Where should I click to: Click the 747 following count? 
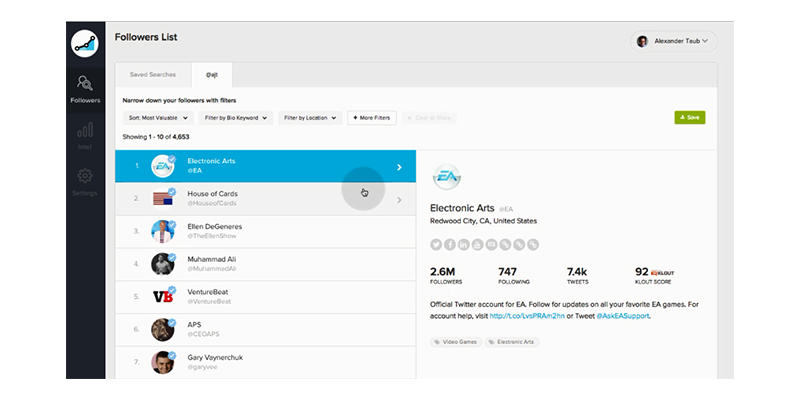click(x=507, y=272)
